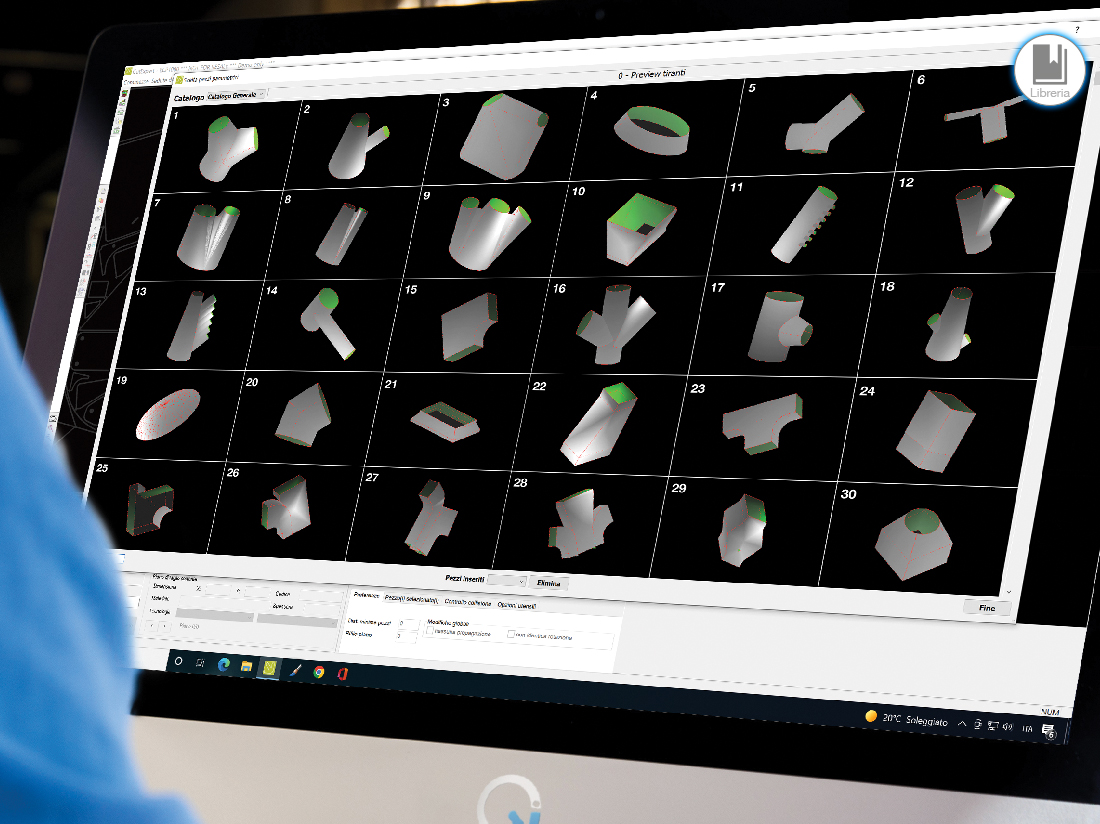
Task: Click the ITA language indicator
Action: (x=1027, y=729)
